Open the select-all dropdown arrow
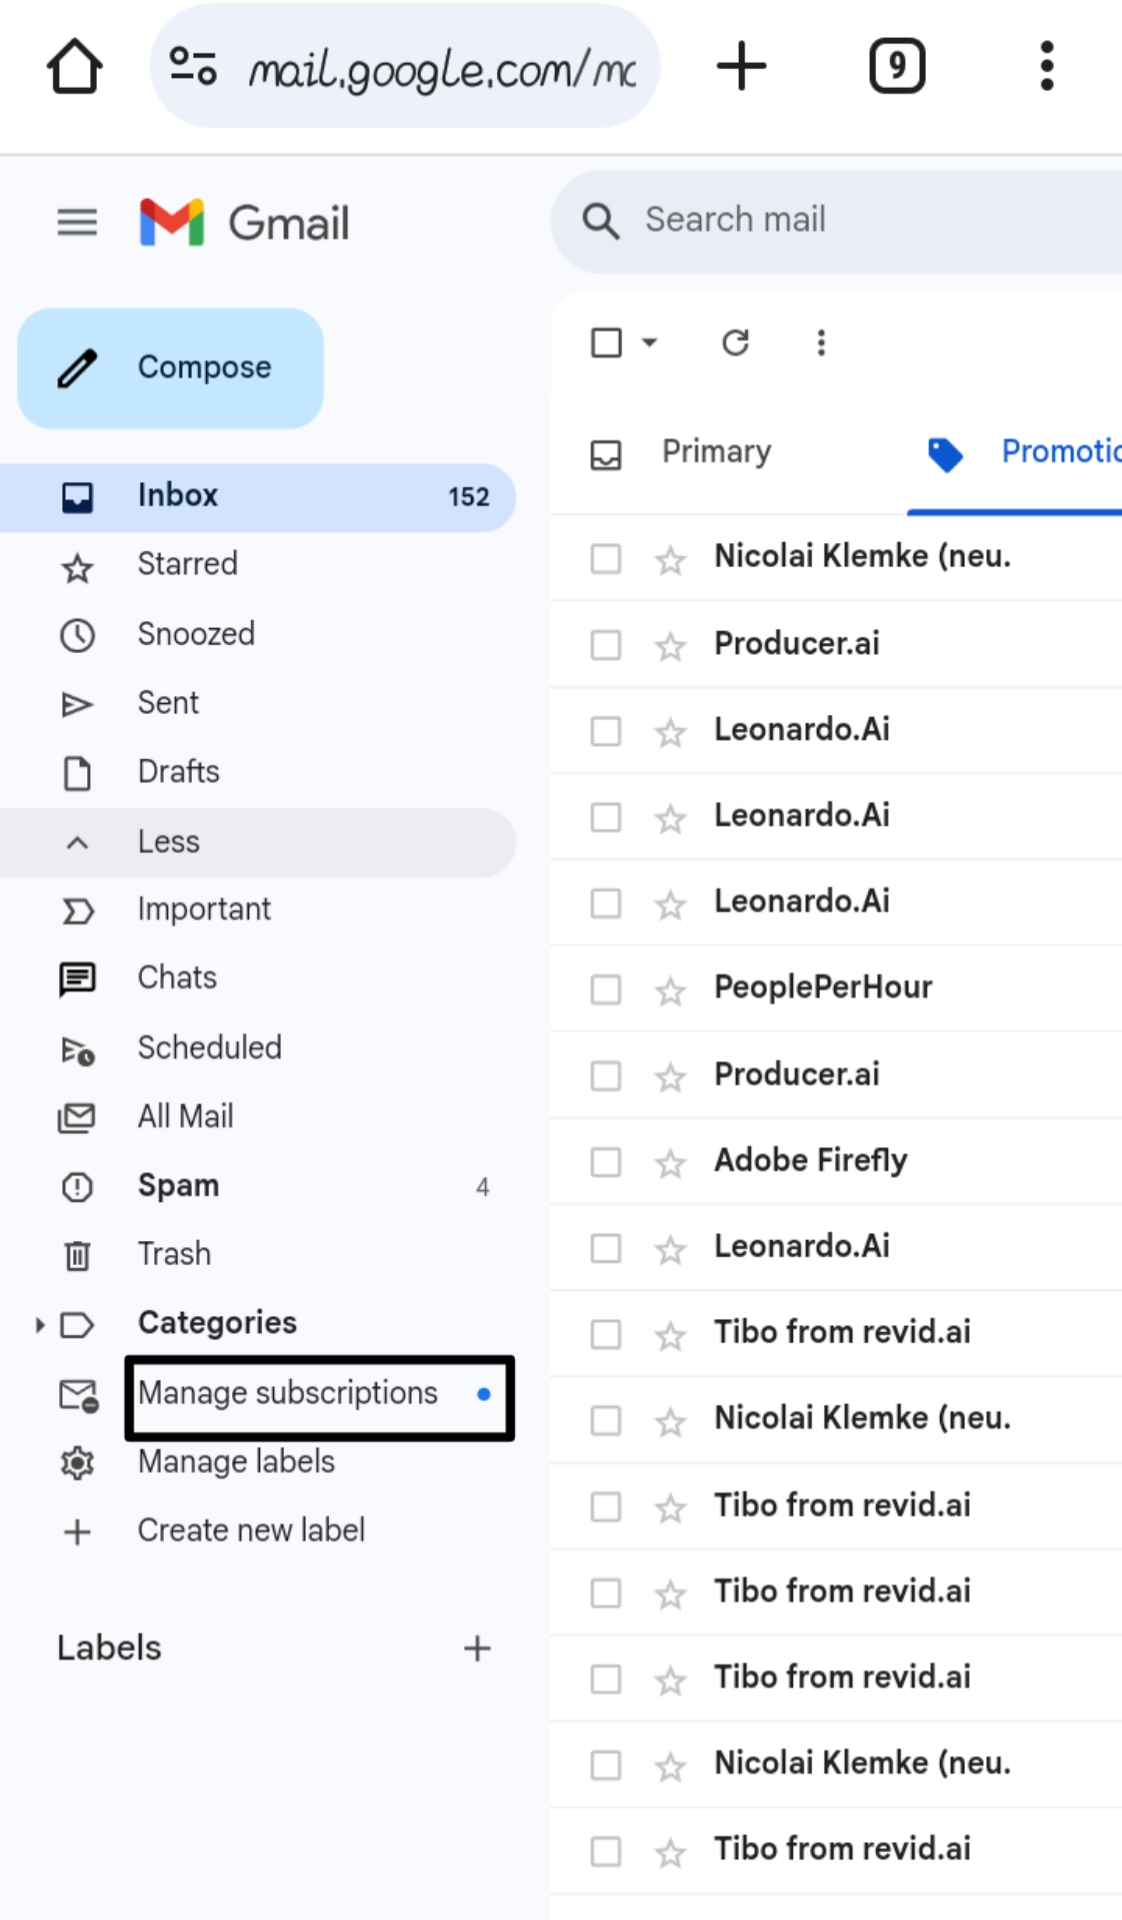The image size is (1122, 1920). [x=650, y=343]
